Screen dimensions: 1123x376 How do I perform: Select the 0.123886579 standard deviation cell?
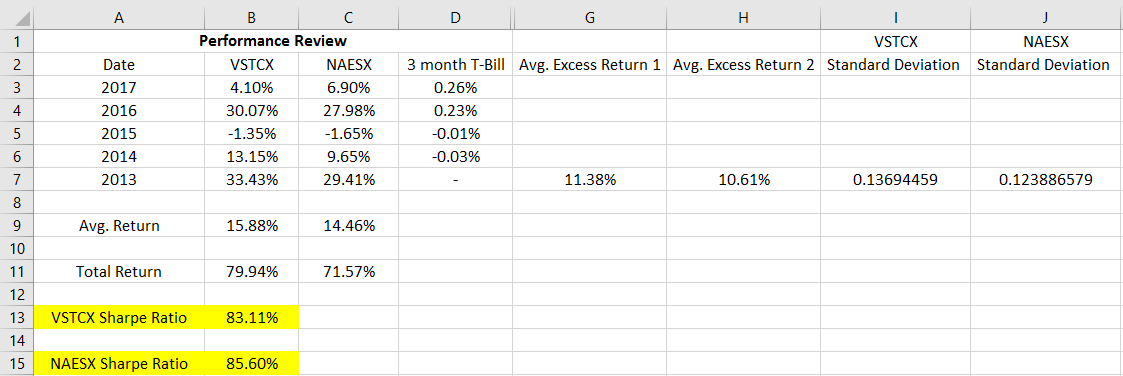coord(1046,180)
